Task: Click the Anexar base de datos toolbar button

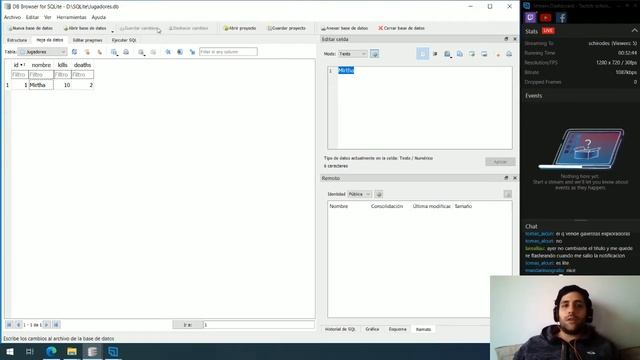Action: coord(344,28)
